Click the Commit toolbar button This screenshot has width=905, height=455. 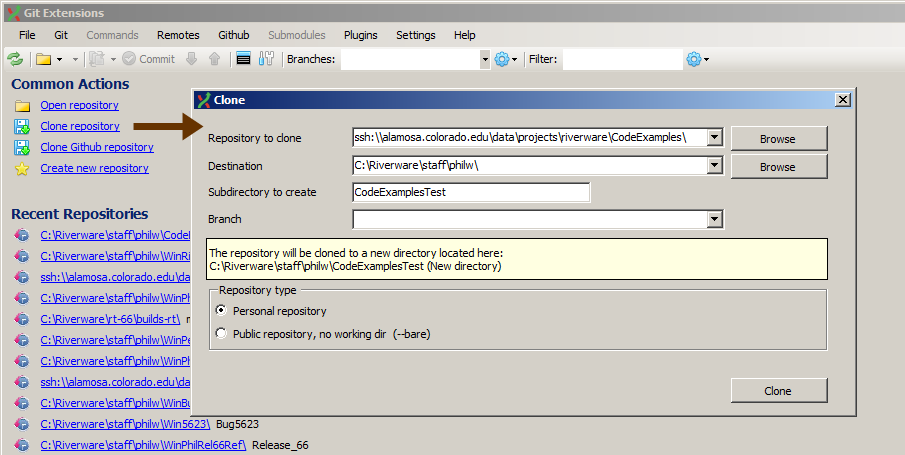(x=149, y=59)
